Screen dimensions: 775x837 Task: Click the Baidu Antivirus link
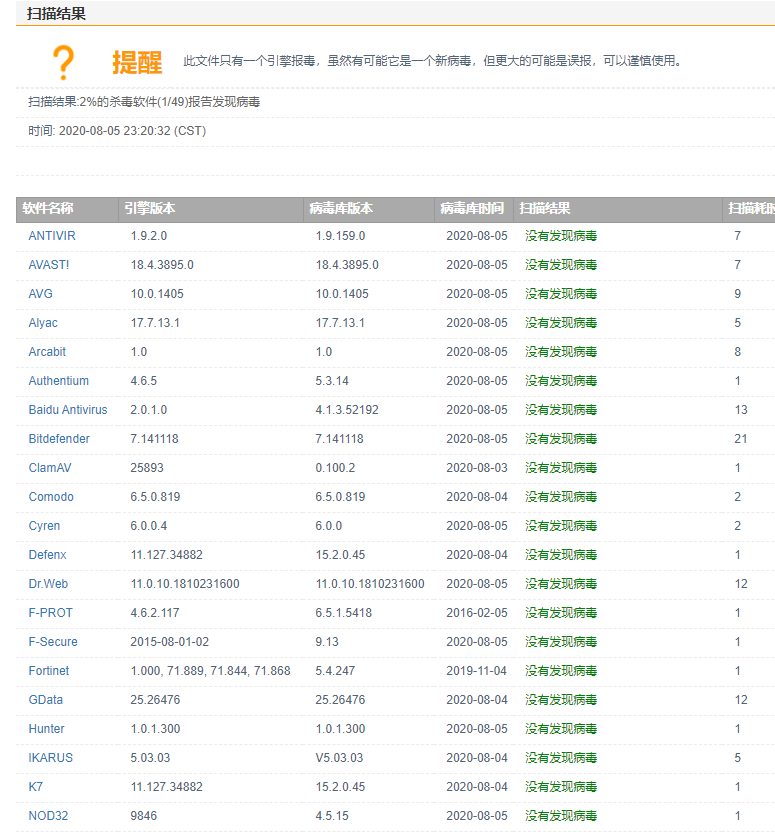click(x=68, y=410)
